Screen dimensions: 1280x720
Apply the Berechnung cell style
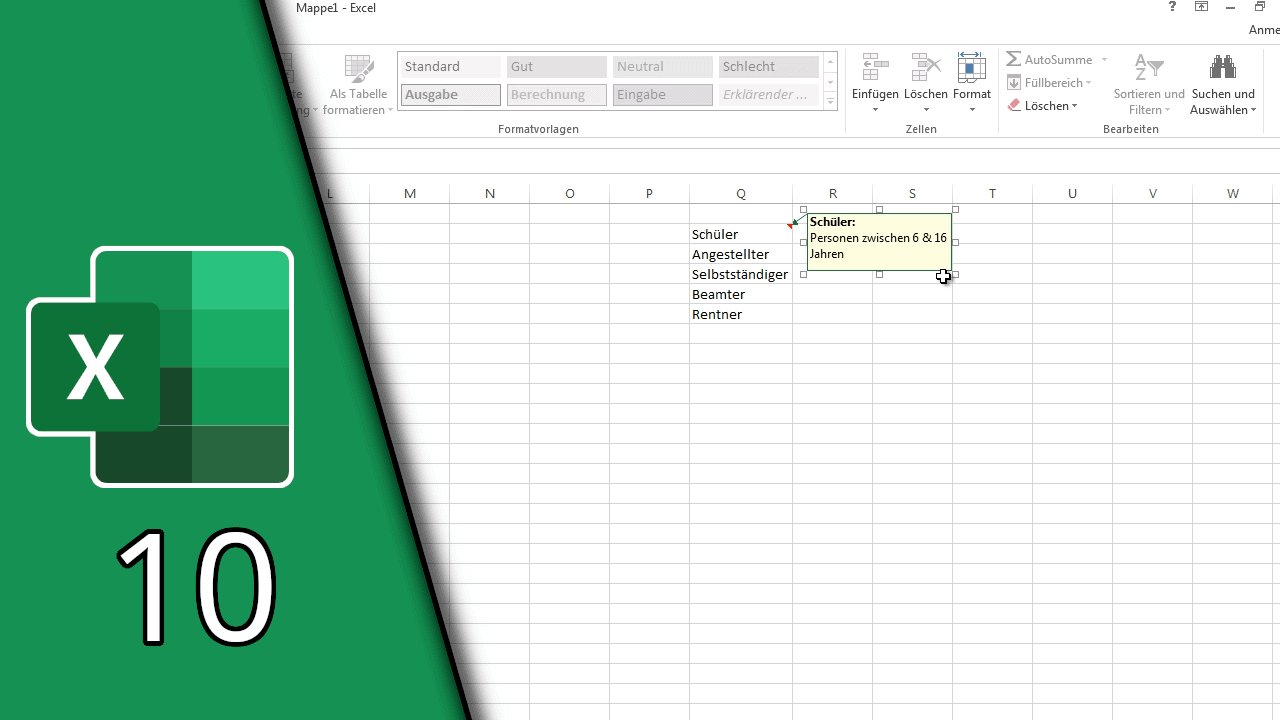(557, 95)
